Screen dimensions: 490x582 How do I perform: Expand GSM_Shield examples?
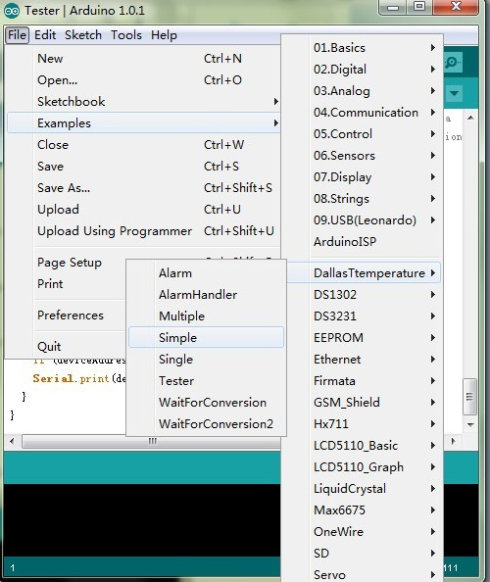click(362, 402)
